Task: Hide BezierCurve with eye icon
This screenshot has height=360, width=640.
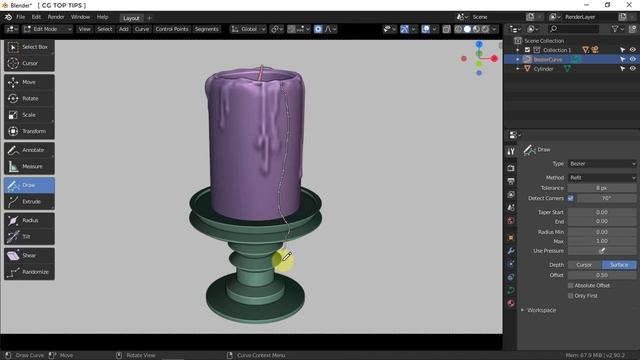Action: coord(633,59)
